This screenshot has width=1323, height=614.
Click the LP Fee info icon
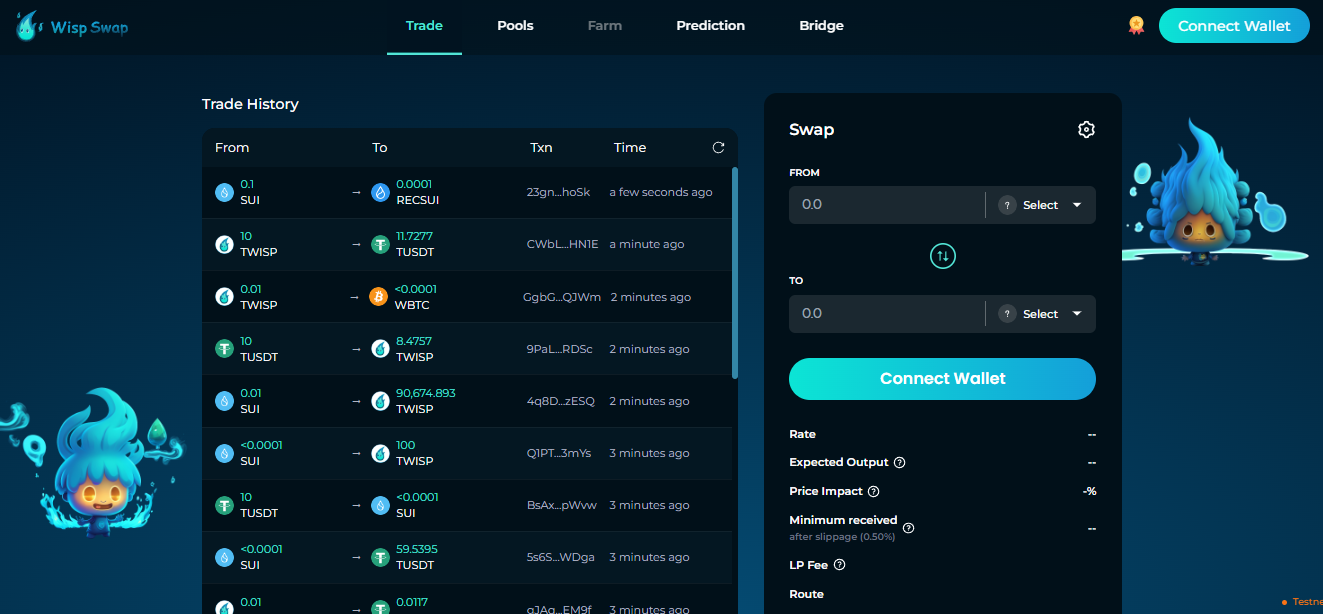[839, 565]
